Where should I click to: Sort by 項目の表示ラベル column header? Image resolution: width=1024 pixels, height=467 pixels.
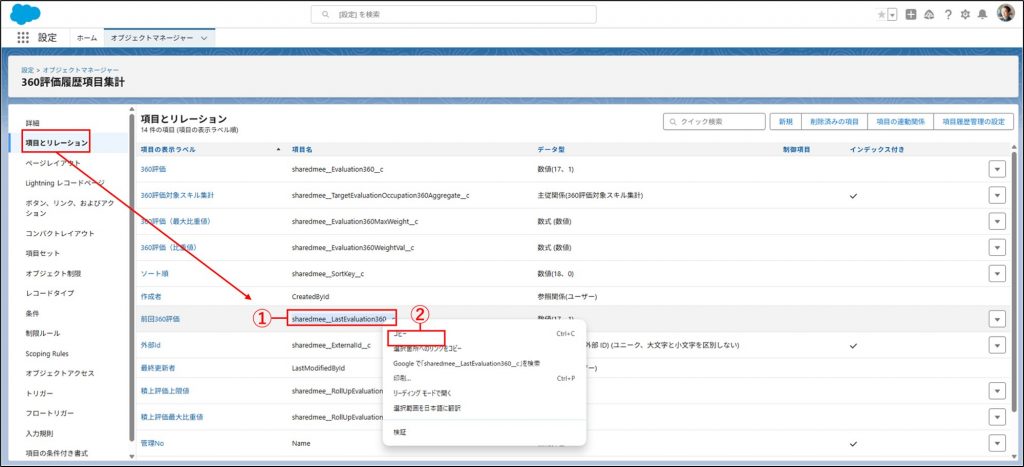(168, 149)
